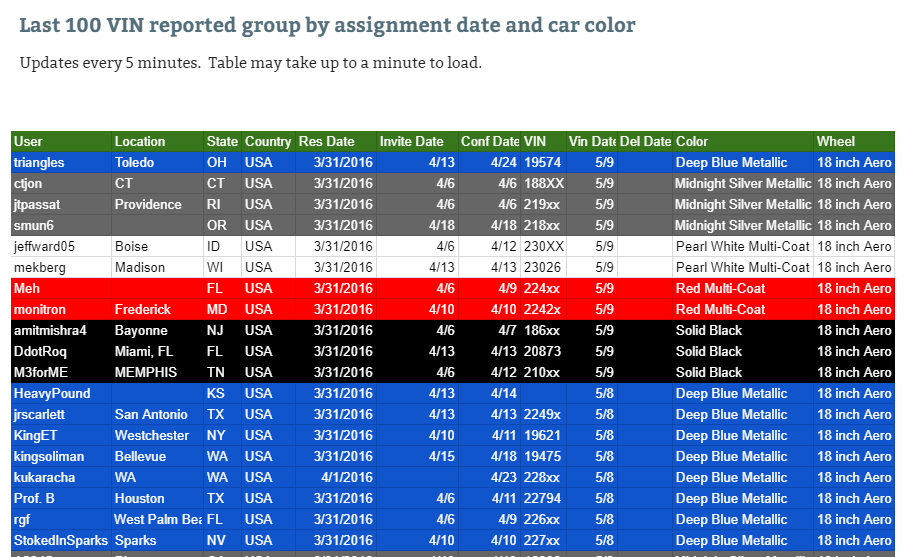Click the '4/1/2016' reservation date cell
The height and width of the screenshot is (557, 905).
336,477
